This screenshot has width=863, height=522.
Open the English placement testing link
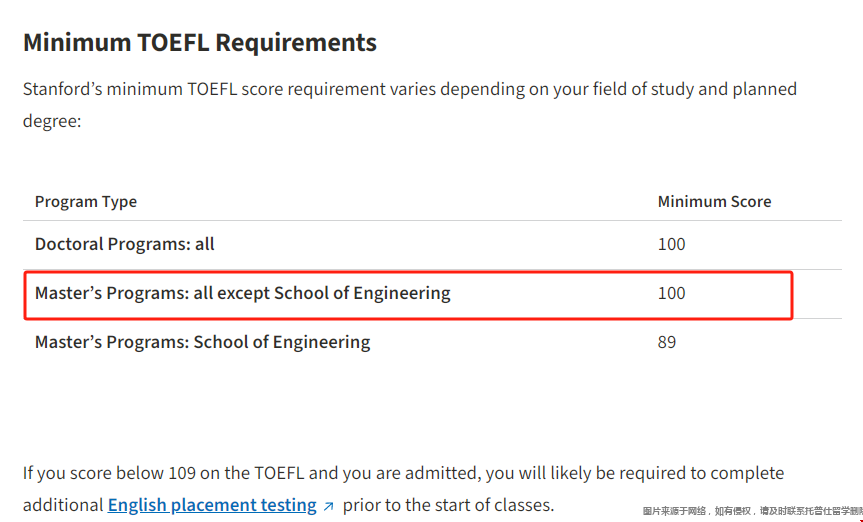212,505
